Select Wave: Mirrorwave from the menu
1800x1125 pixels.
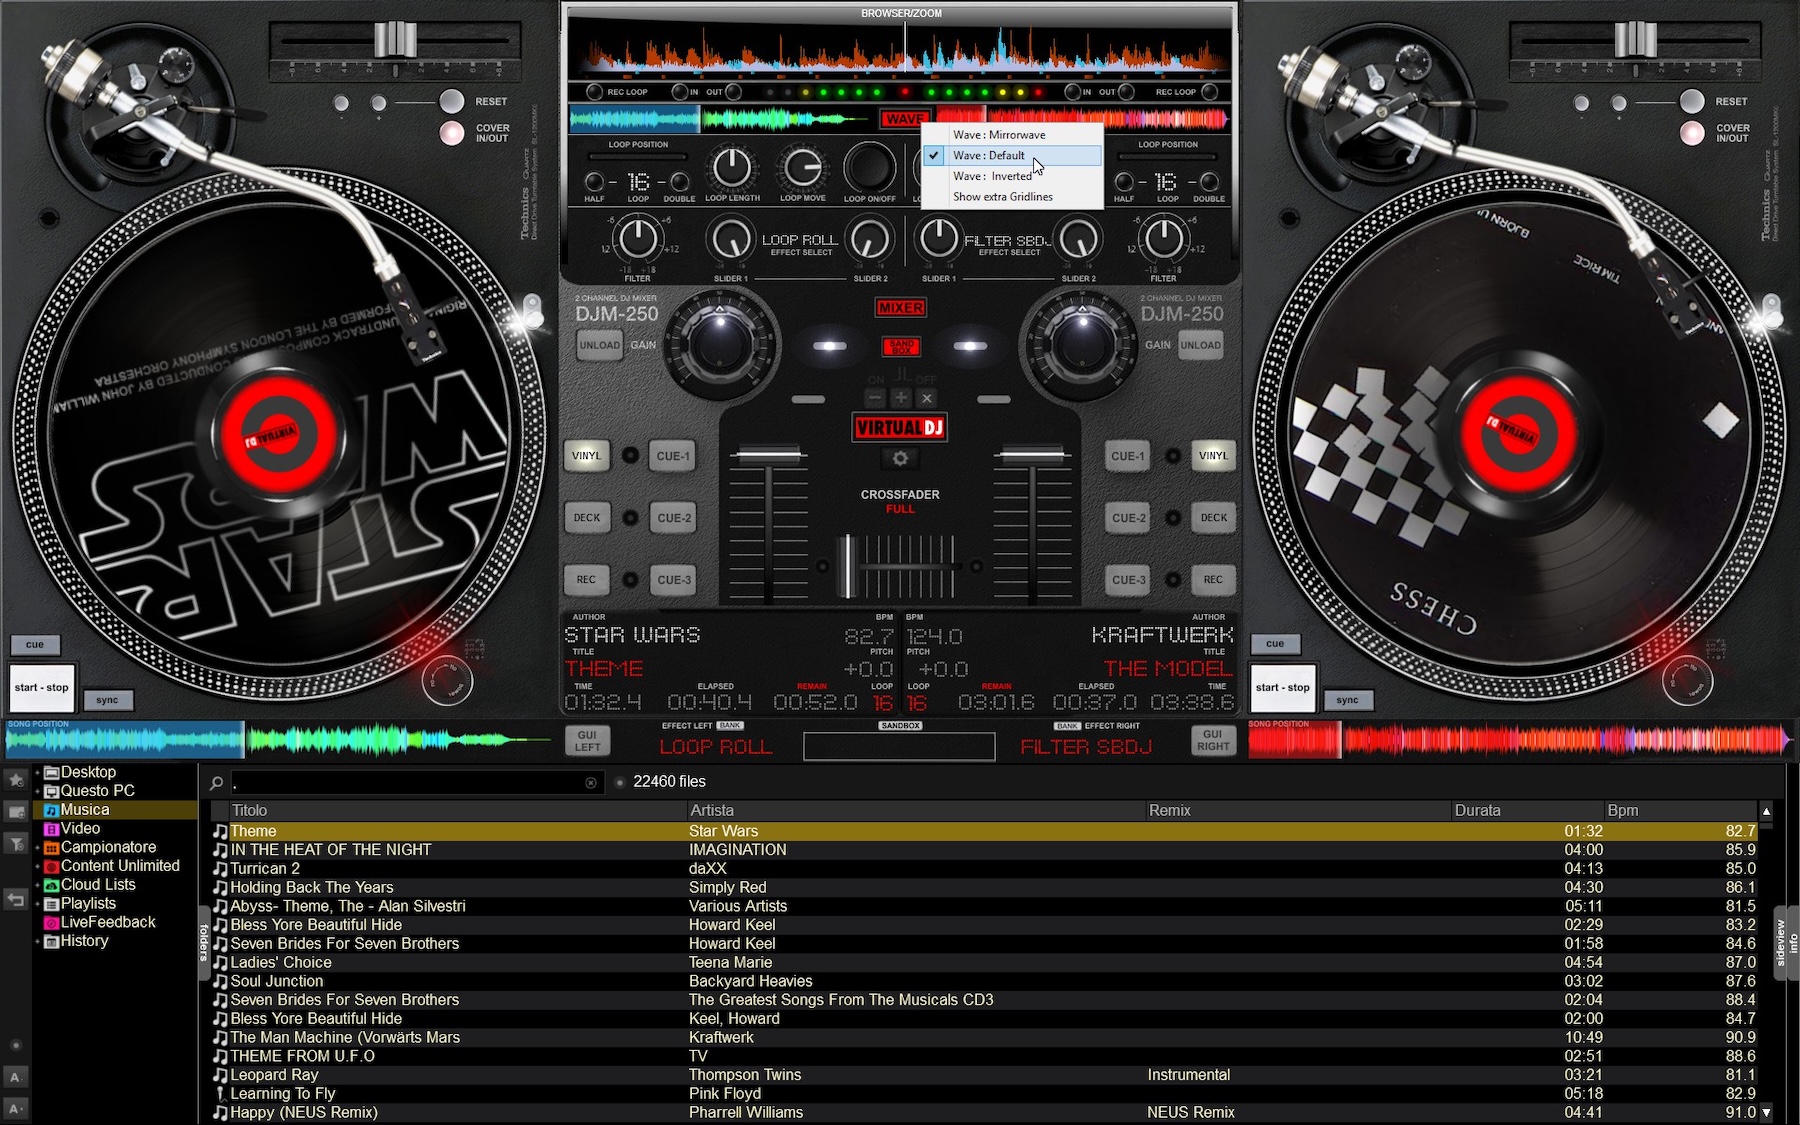click(1000, 134)
